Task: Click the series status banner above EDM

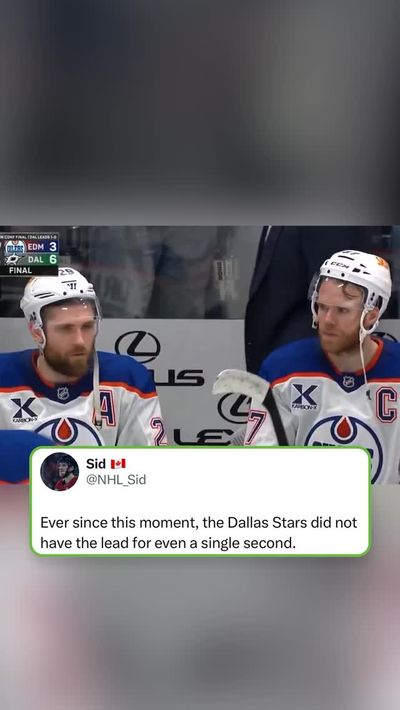Action: point(29,236)
